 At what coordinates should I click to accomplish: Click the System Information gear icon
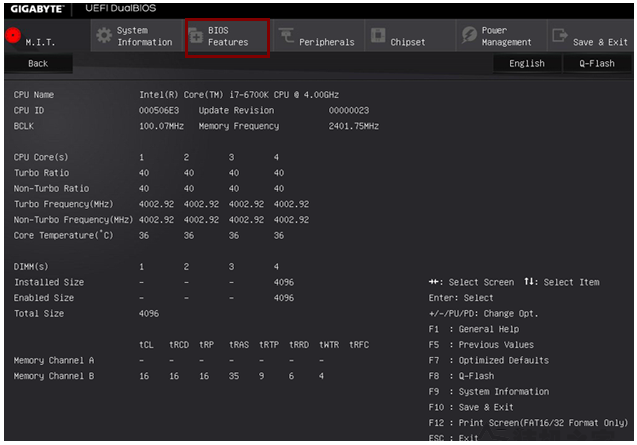tap(104, 36)
